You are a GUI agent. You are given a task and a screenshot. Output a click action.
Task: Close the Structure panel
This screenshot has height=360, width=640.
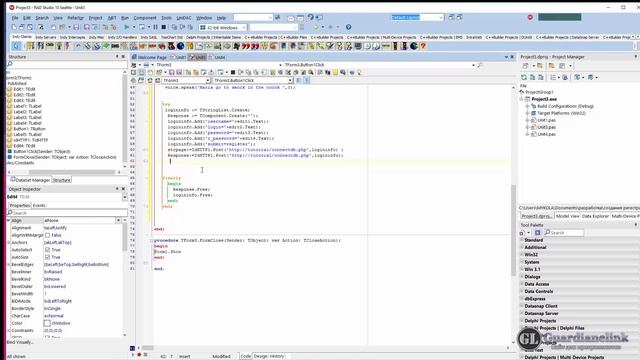click(123, 57)
